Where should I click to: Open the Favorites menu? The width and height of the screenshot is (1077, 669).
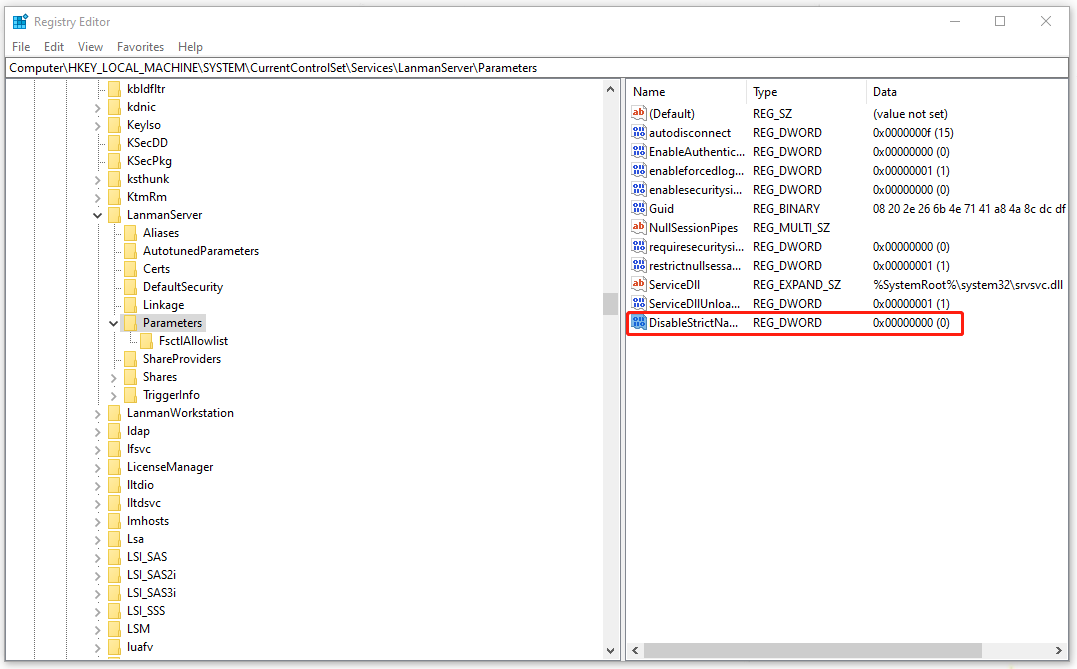click(x=140, y=46)
